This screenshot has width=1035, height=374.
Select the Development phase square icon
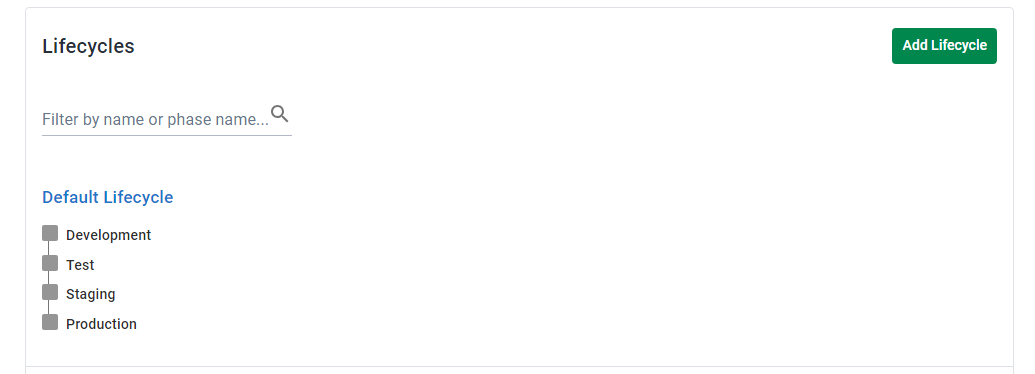point(50,233)
